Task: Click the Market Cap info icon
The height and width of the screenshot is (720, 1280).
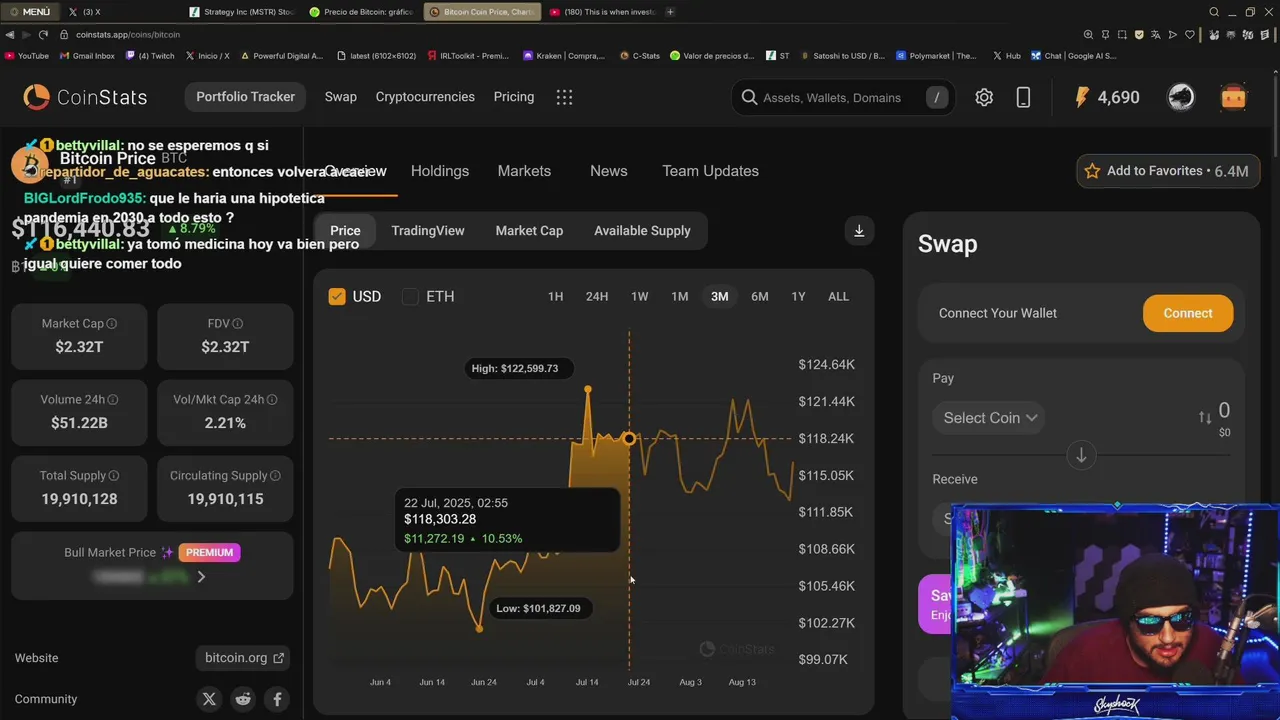Action: pos(112,324)
